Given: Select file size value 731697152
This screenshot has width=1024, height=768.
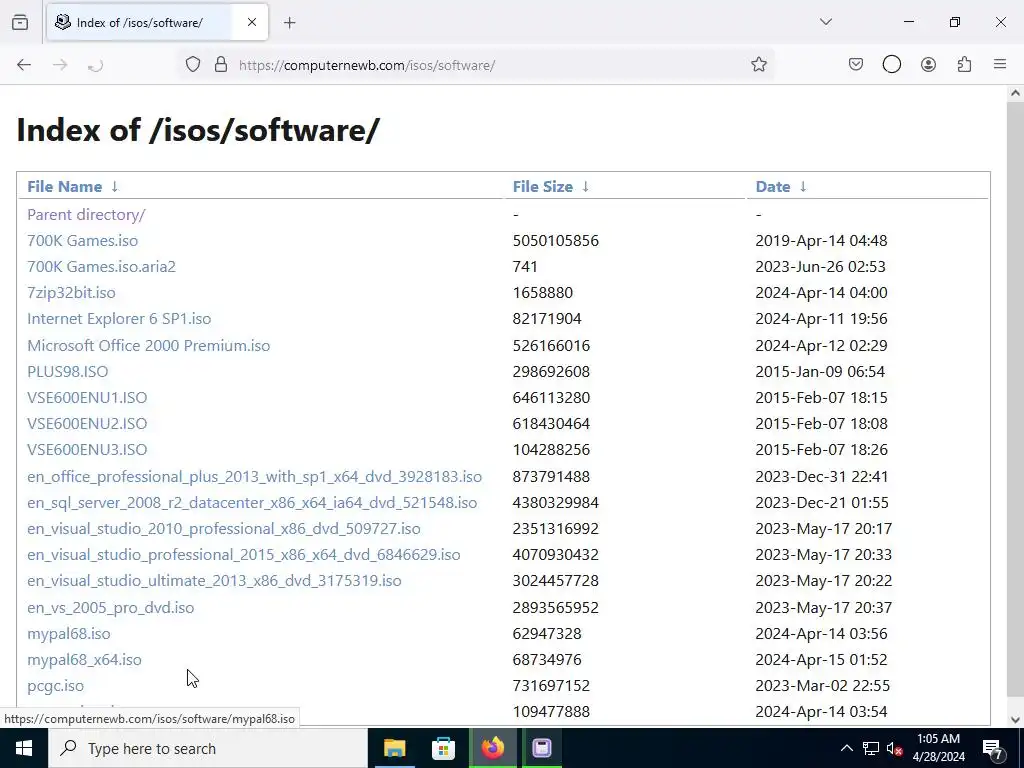Looking at the screenshot, I should [551, 686].
